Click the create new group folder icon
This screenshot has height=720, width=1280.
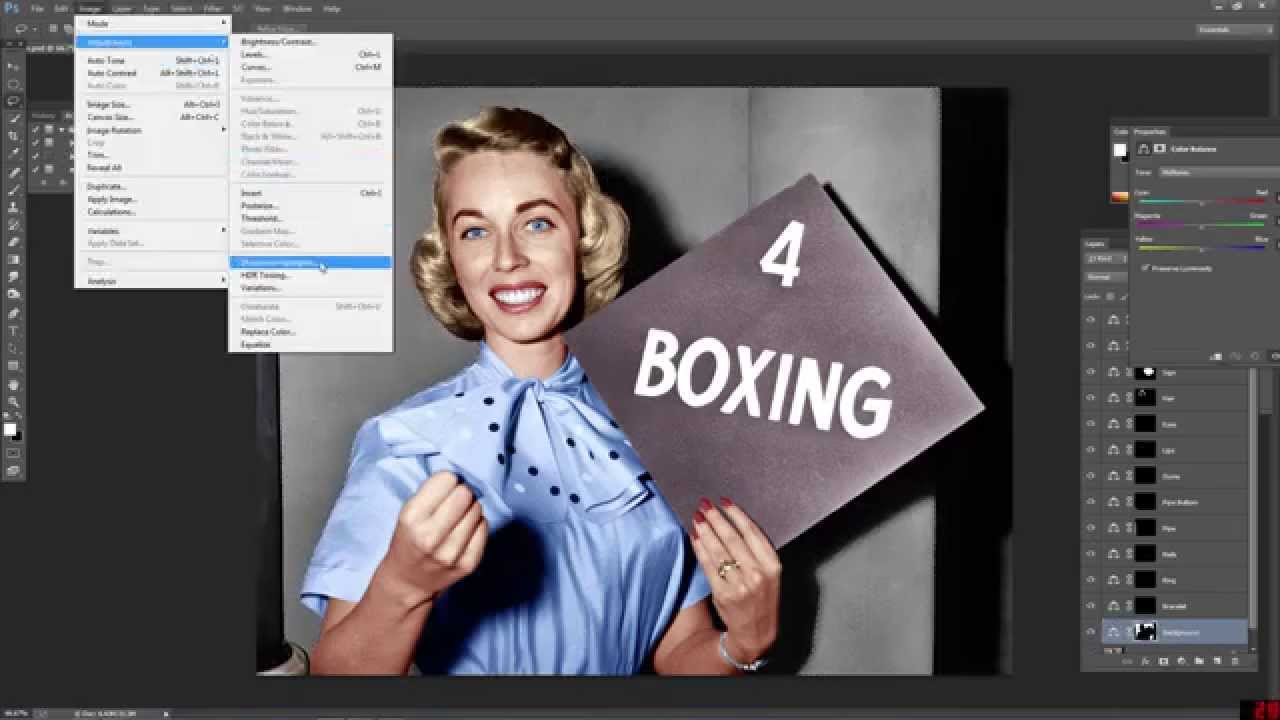(x=1198, y=661)
